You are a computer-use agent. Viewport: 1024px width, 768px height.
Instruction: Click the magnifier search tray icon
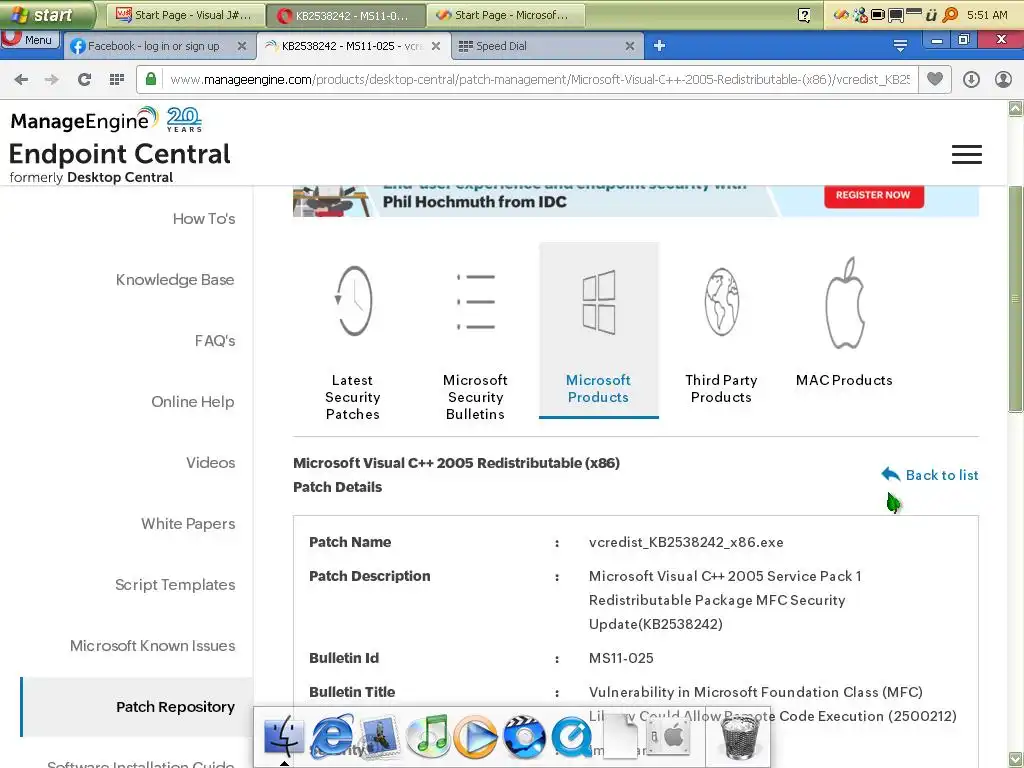(951, 14)
